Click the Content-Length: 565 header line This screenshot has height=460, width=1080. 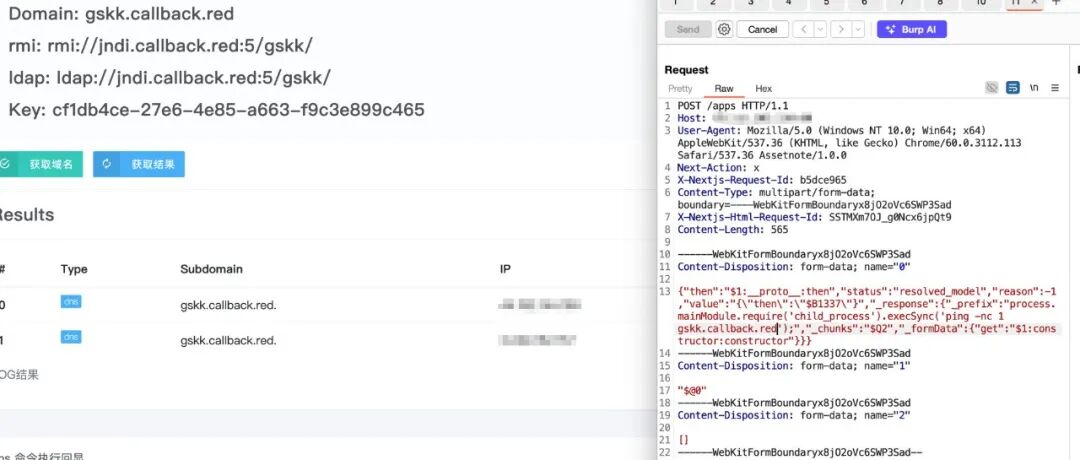(733, 230)
